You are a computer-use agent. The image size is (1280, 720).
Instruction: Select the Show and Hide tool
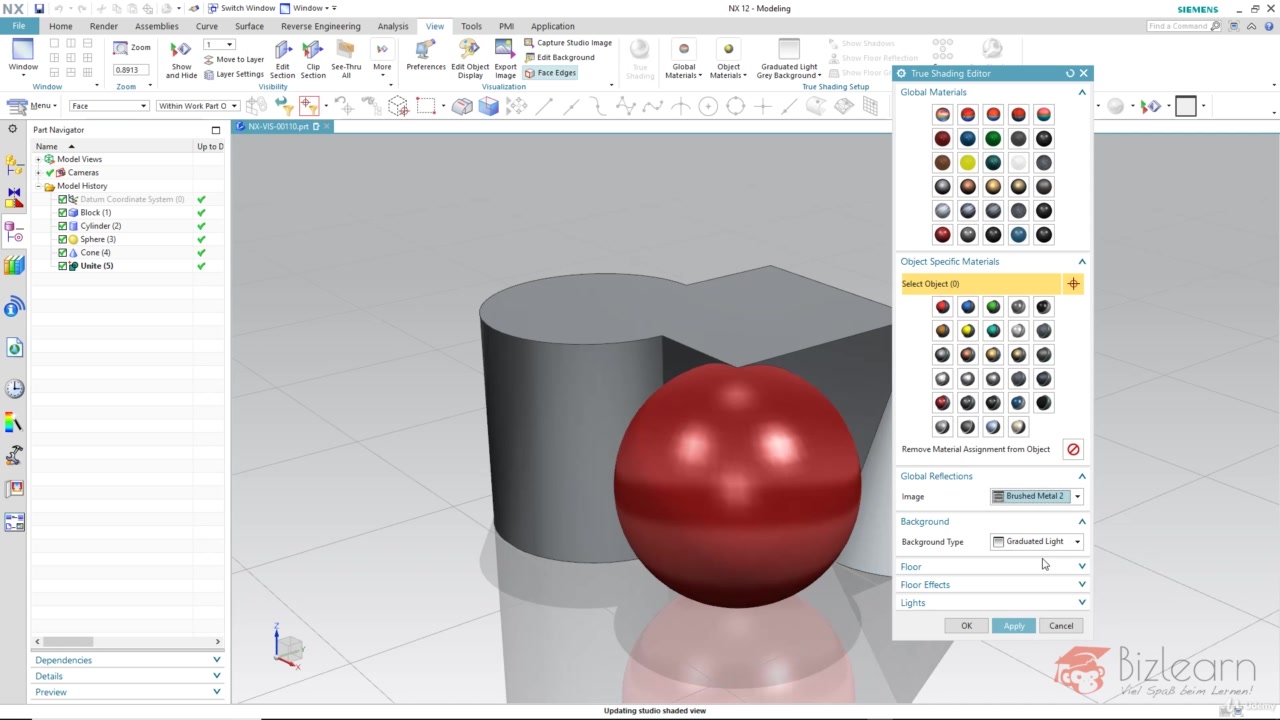click(x=181, y=57)
